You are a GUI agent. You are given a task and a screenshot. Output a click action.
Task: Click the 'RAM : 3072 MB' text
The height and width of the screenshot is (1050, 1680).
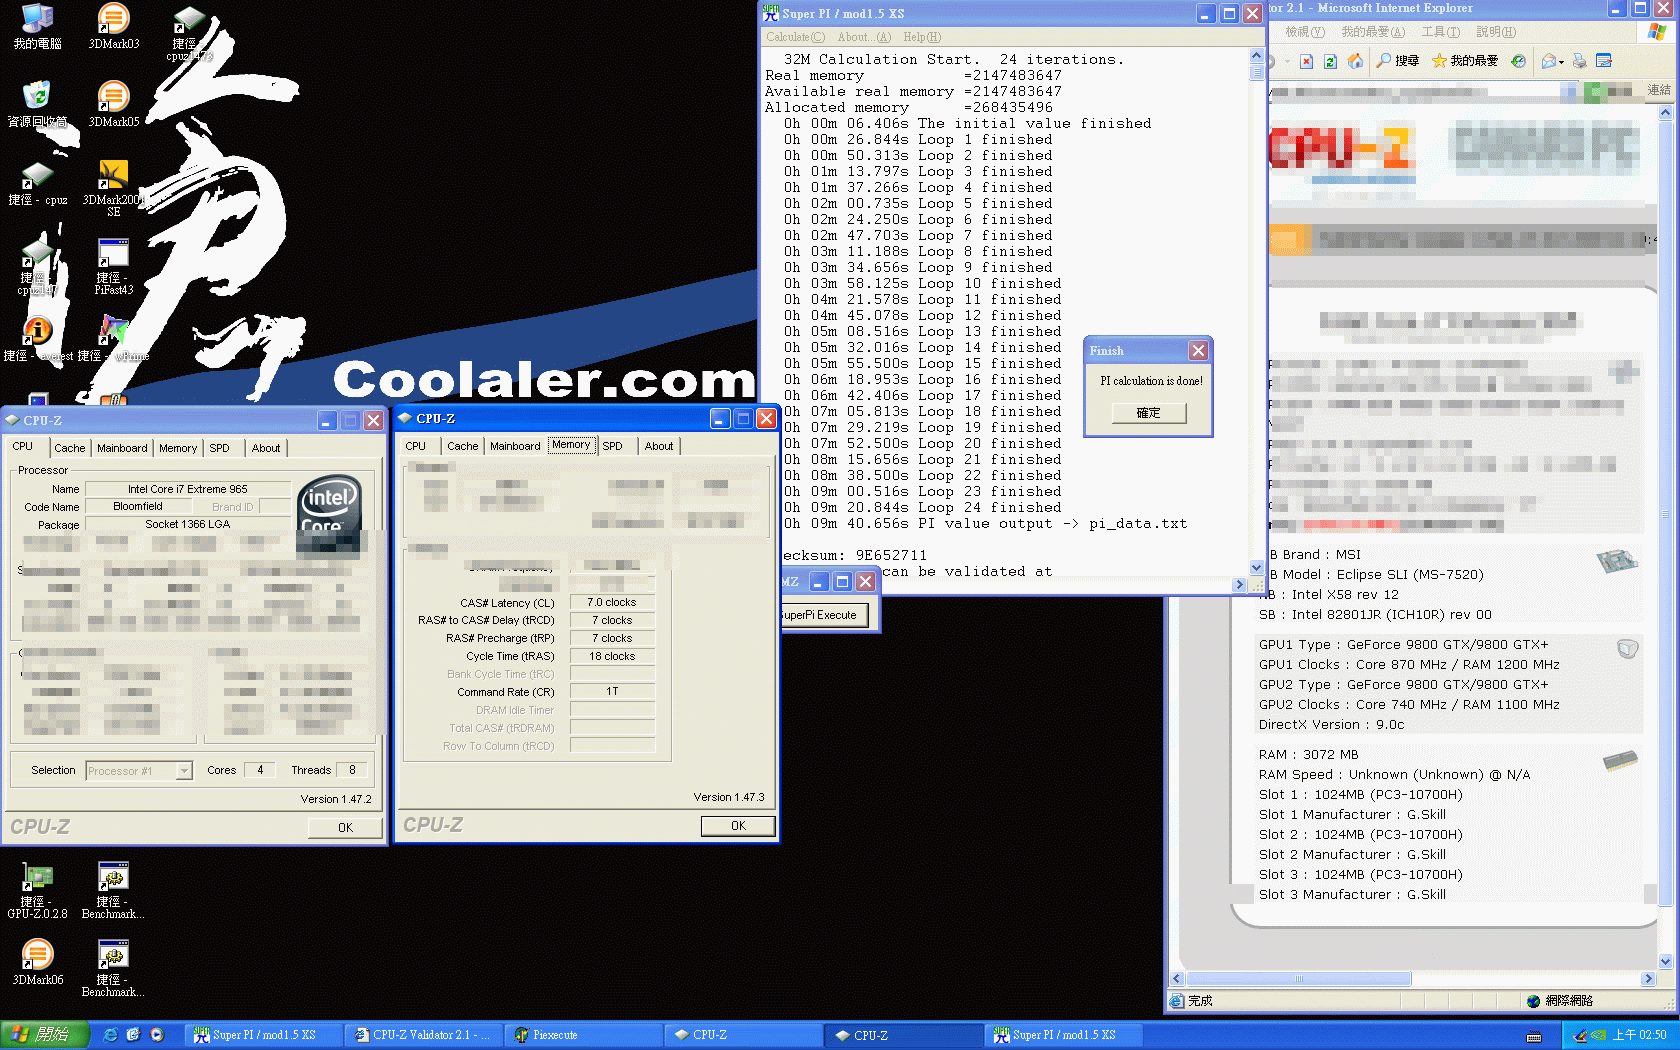(1308, 755)
